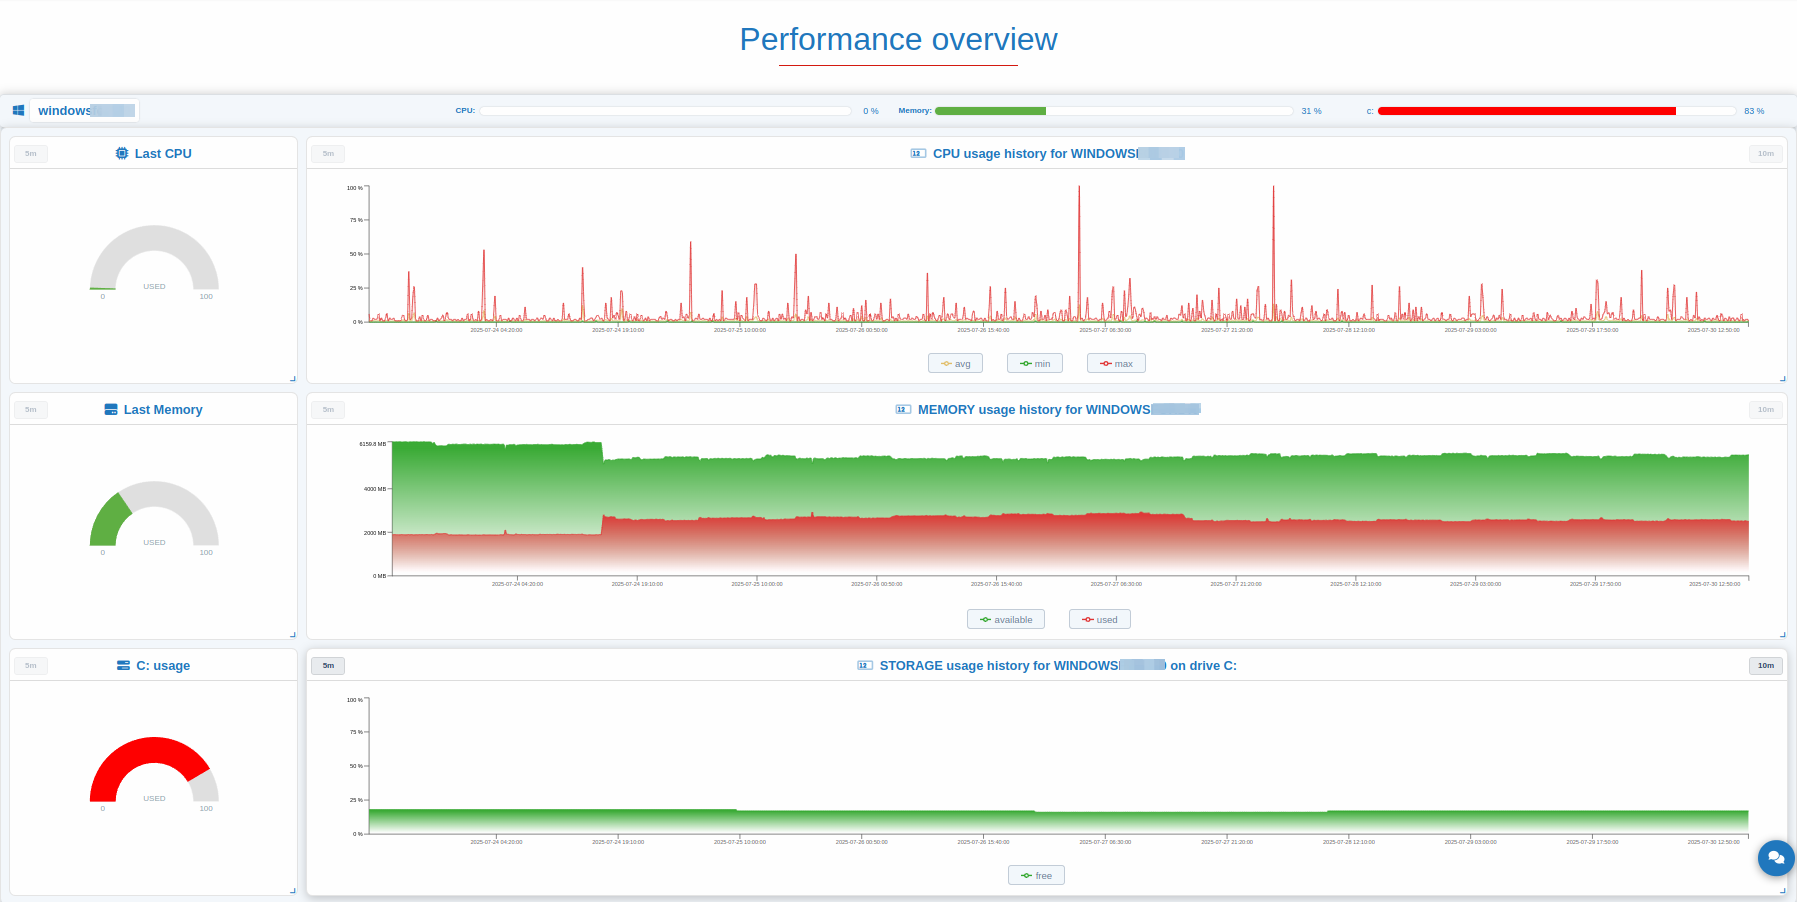Toggle the free series in storage chart

pyautogui.click(x=1036, y=876)
